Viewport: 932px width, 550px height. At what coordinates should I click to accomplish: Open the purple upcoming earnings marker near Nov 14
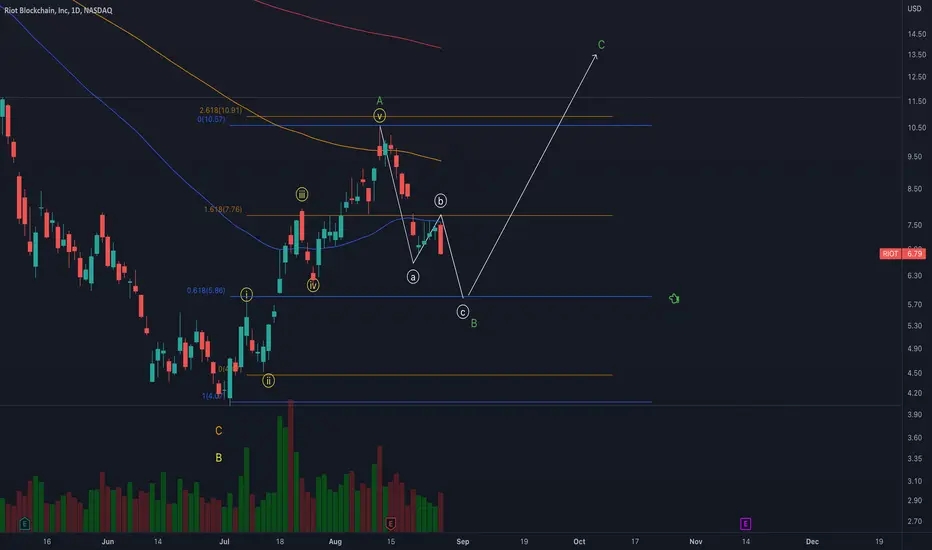(x=745, y=524)
